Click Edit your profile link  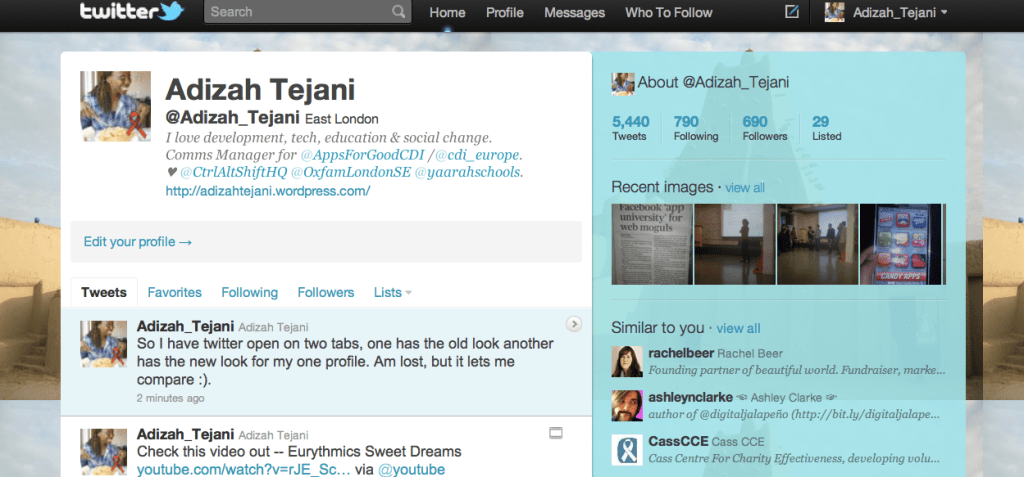click(138, 242)
